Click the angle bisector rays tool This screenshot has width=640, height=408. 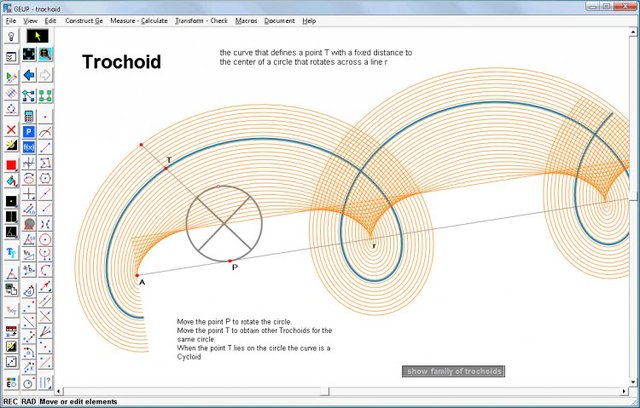[45, 331]
